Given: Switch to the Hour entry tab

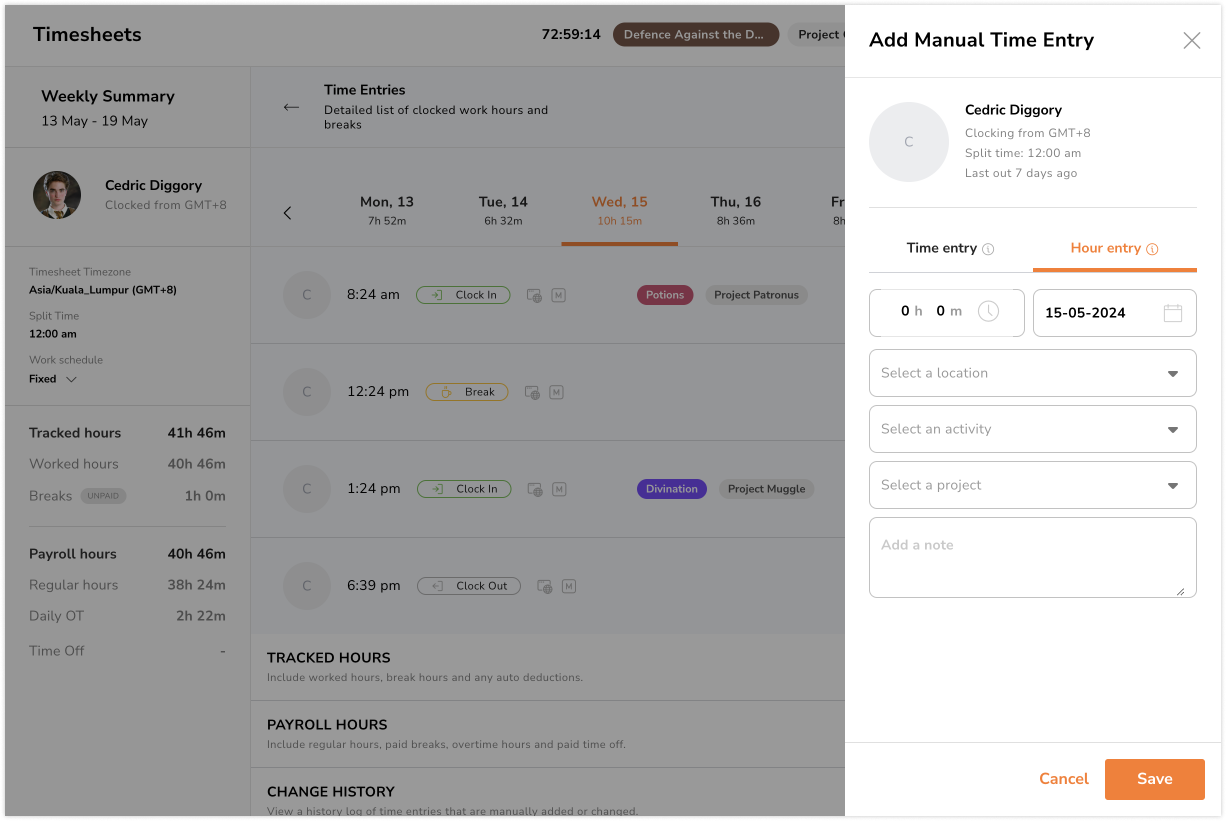Looking at the screenshot, I should 1114,249.
